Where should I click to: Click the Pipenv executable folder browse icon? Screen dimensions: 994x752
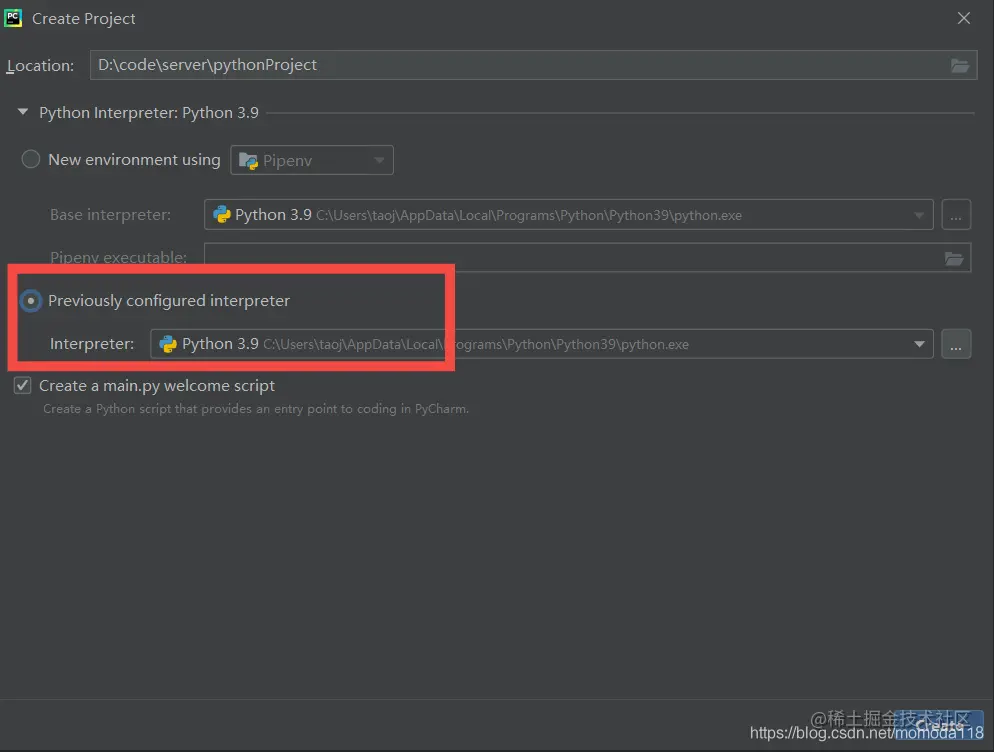pyautogui.click(x=954, y=258)
